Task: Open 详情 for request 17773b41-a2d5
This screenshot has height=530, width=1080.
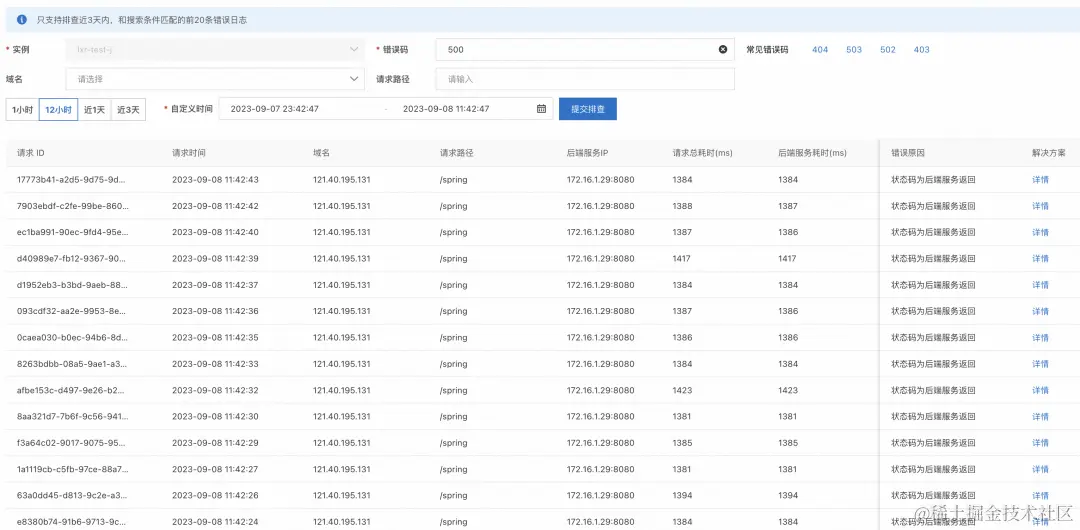Action: pyautogui.click(x=1040, y=180)
